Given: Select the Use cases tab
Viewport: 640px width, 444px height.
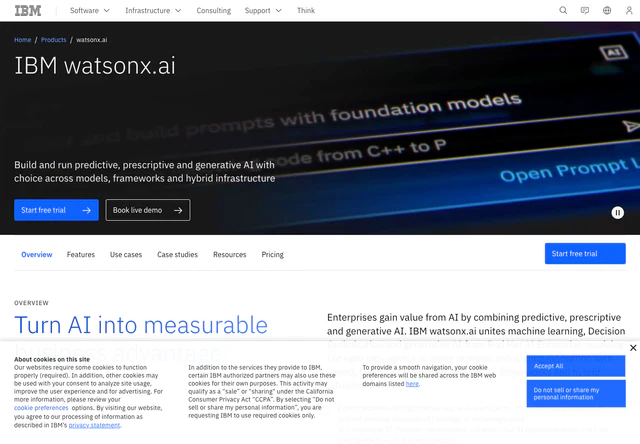Looking at the screenshot, I should 126,255.
